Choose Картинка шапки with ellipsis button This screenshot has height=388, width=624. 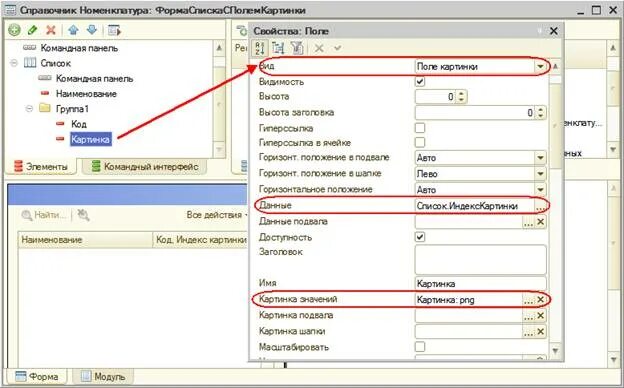528,331
